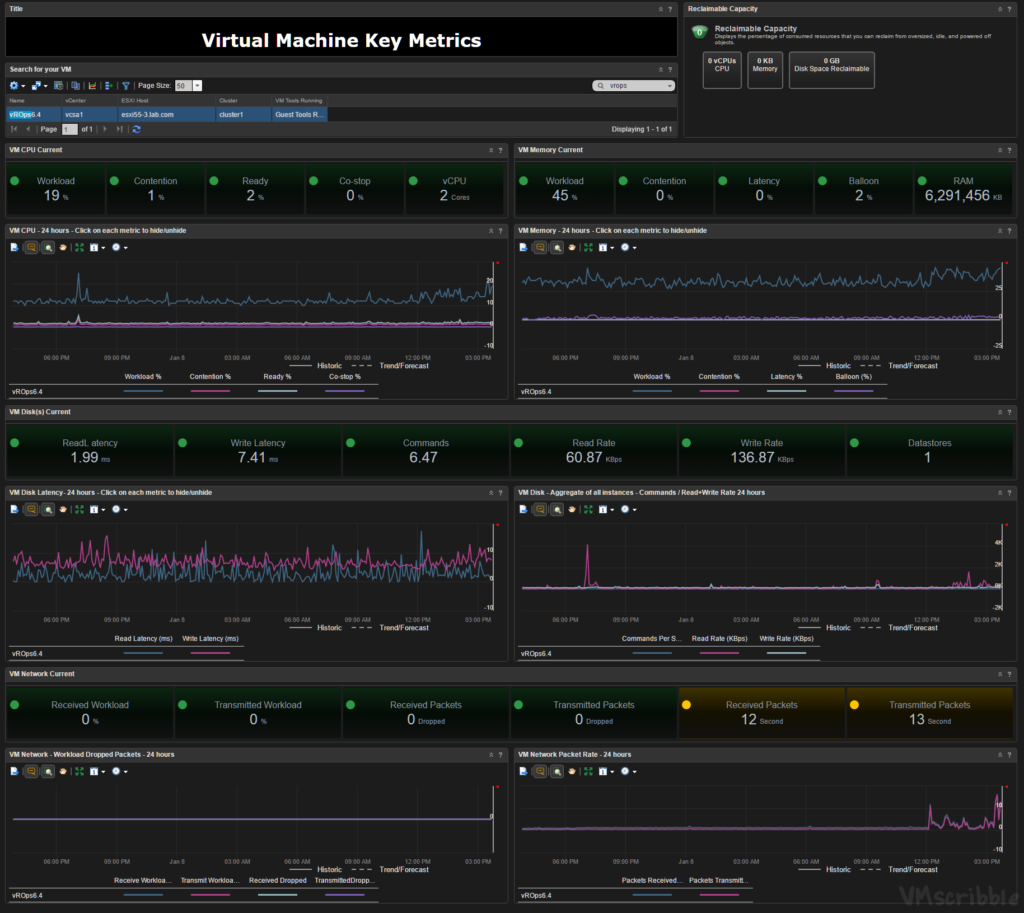
Task: Click the Memory reclaimable capacity box
Action: point(765,70)
